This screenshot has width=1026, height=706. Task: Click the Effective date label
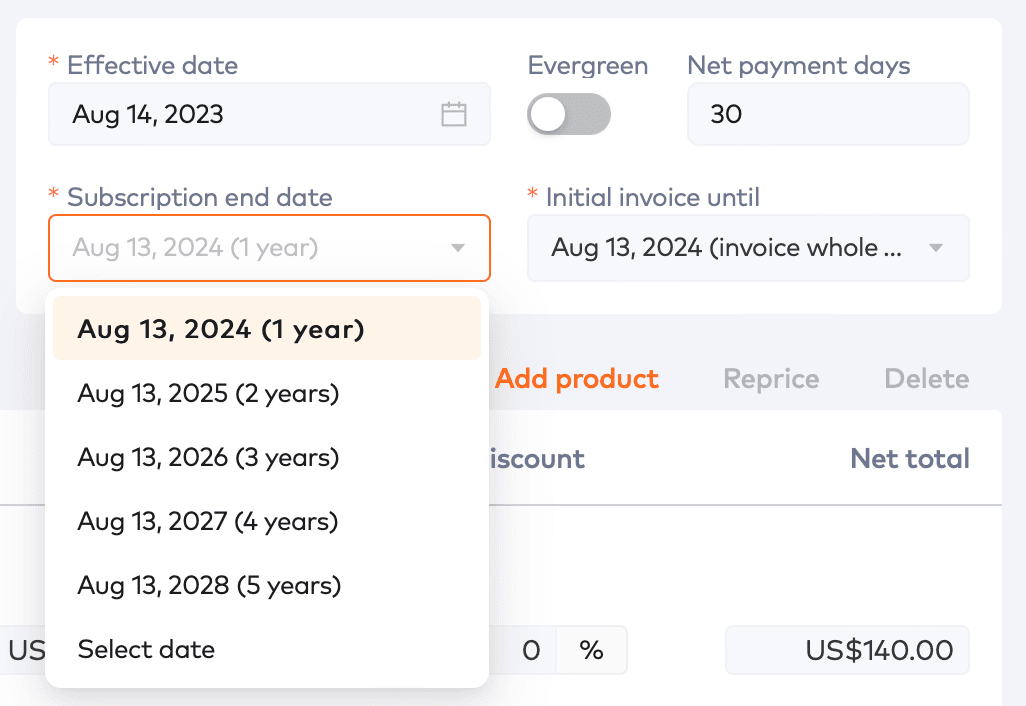(152, 65)
